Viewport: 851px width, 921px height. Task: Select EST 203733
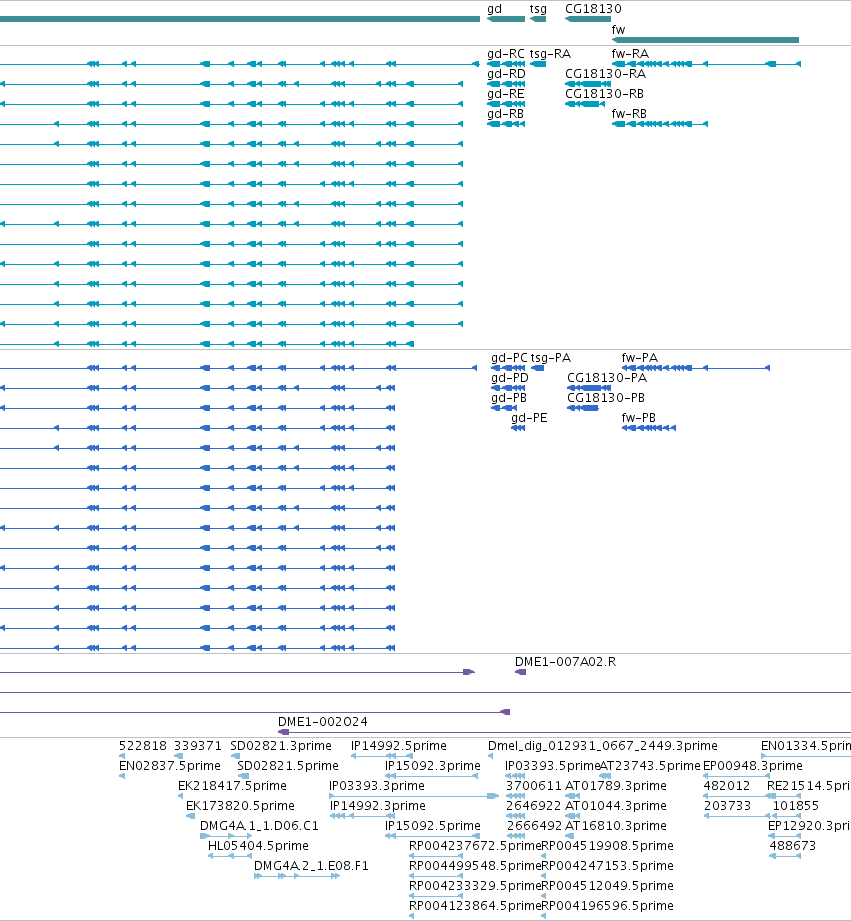(x=737, y=816)
